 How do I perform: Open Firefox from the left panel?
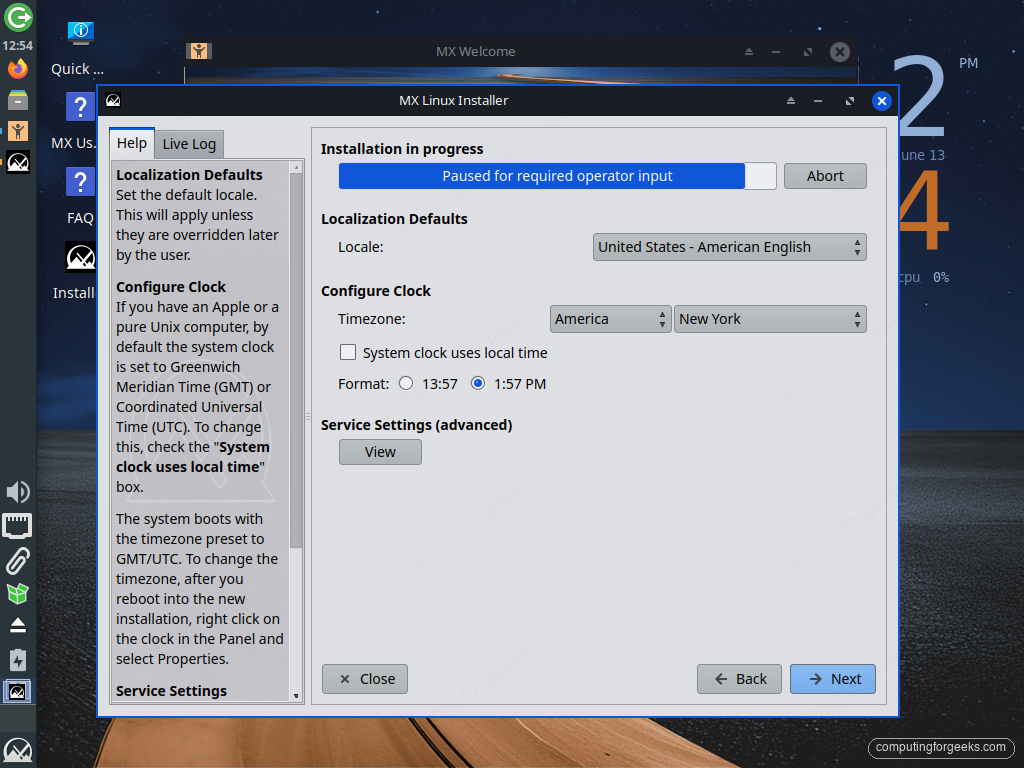pos(18,69)
